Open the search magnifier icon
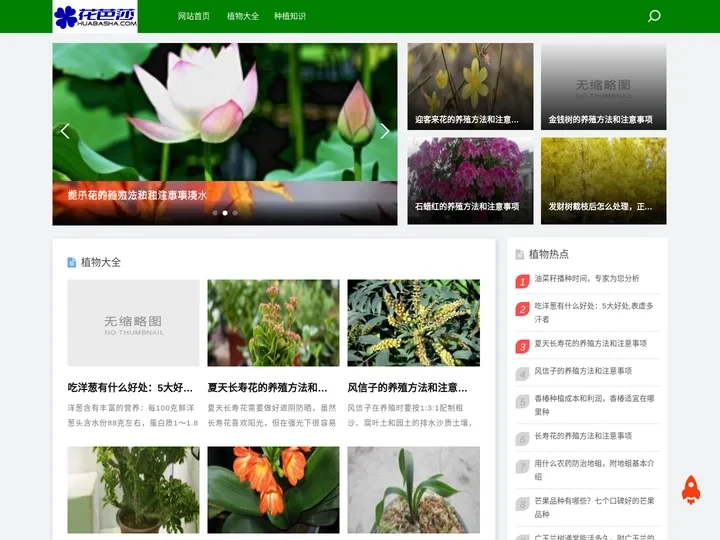 (654, 16)
